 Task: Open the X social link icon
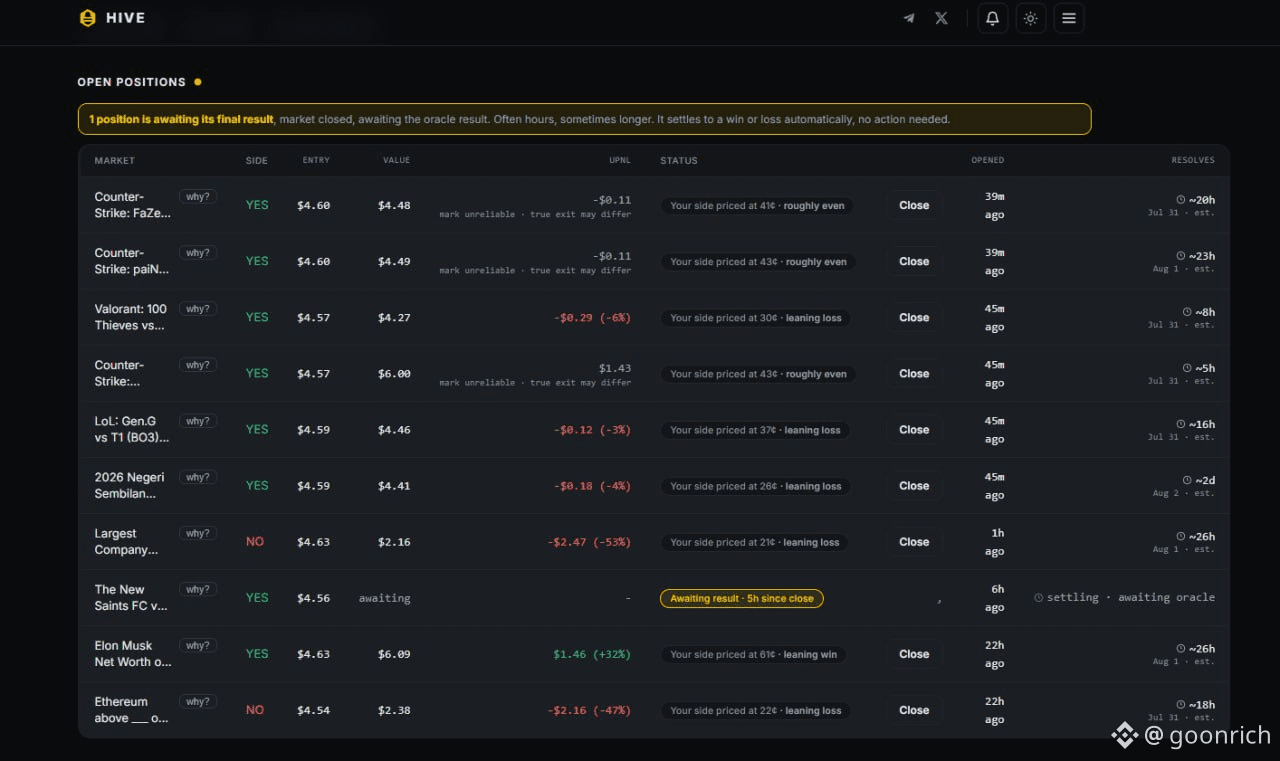pyautogui.click(x=941, y=18)
